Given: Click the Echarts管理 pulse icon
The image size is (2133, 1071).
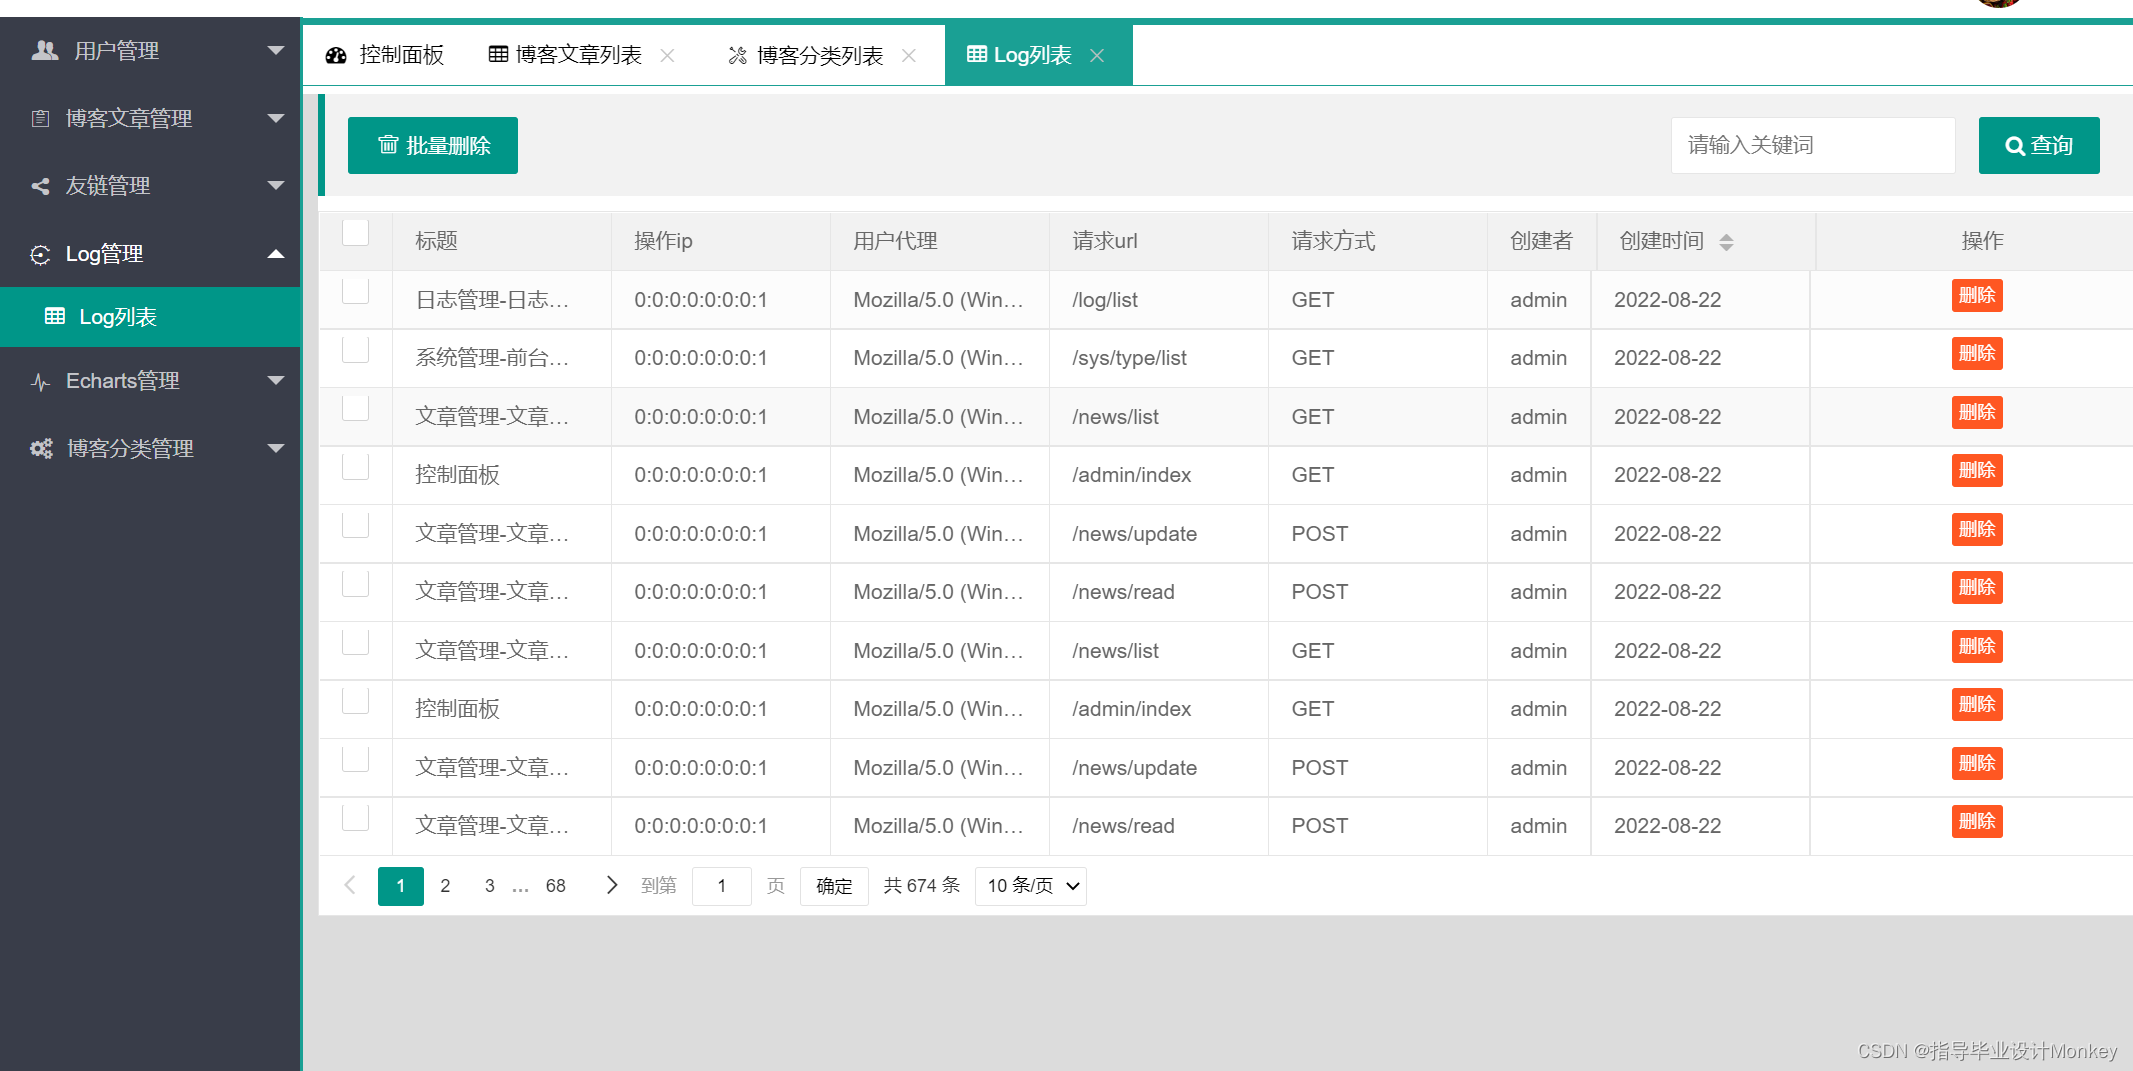Looking at the screenshot, I should click(x=41, y=382).
